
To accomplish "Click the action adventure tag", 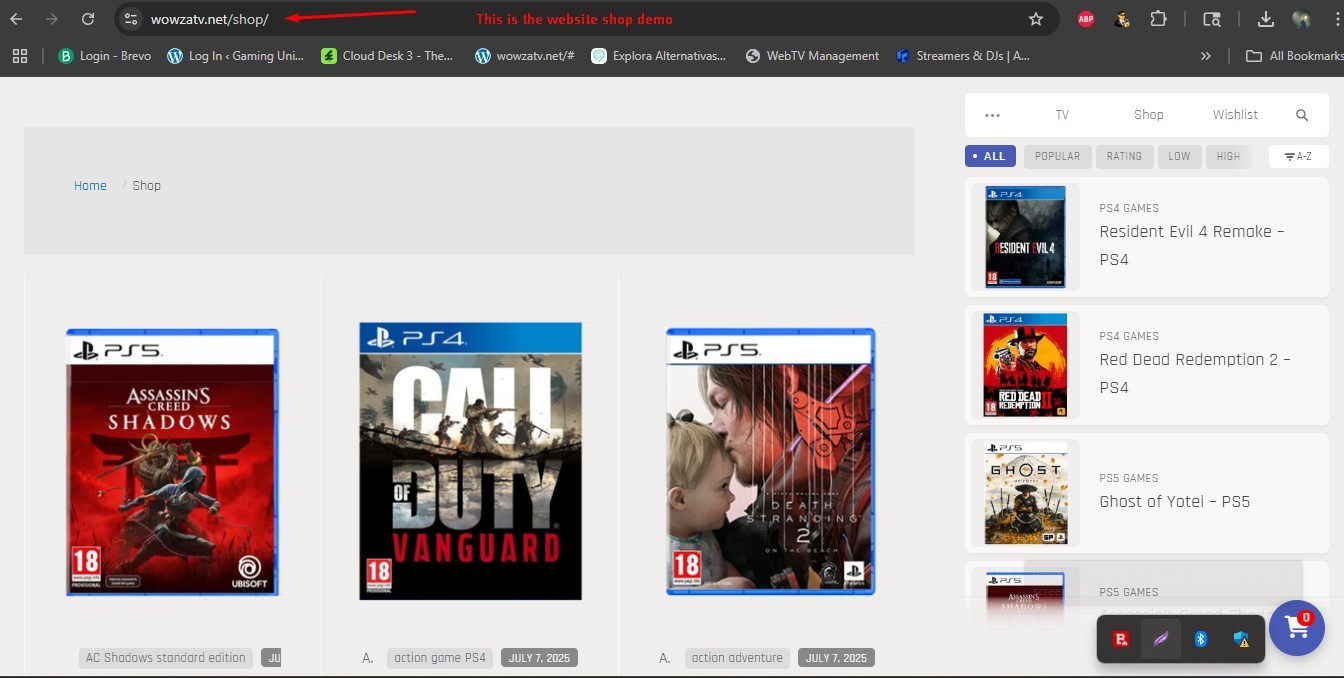I will click(x=737, y=658).
